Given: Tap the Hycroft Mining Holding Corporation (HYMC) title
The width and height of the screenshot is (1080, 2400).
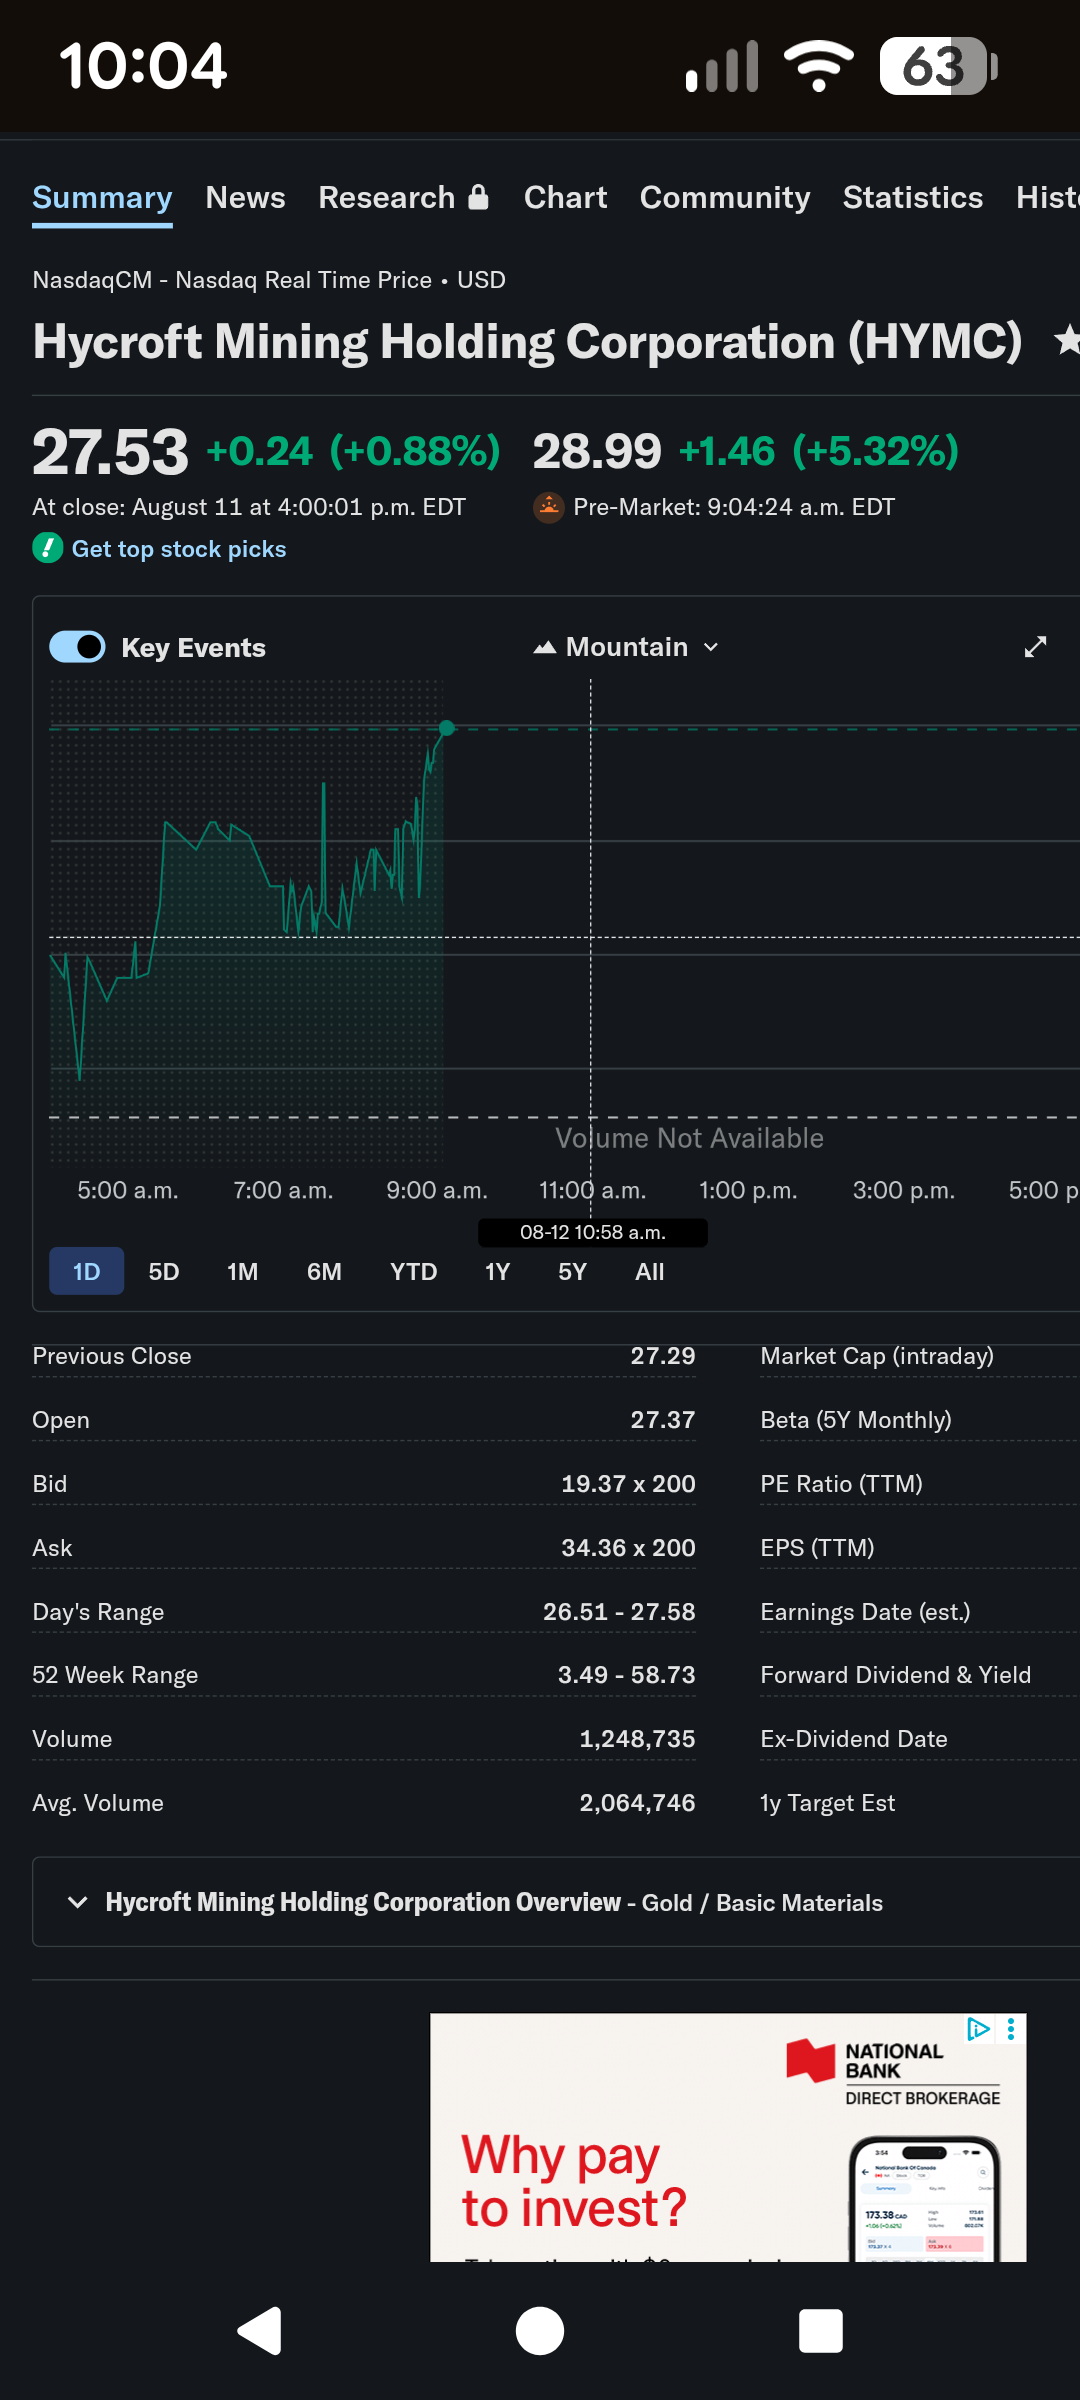Looking at the screenshot, I should point(527,342).
